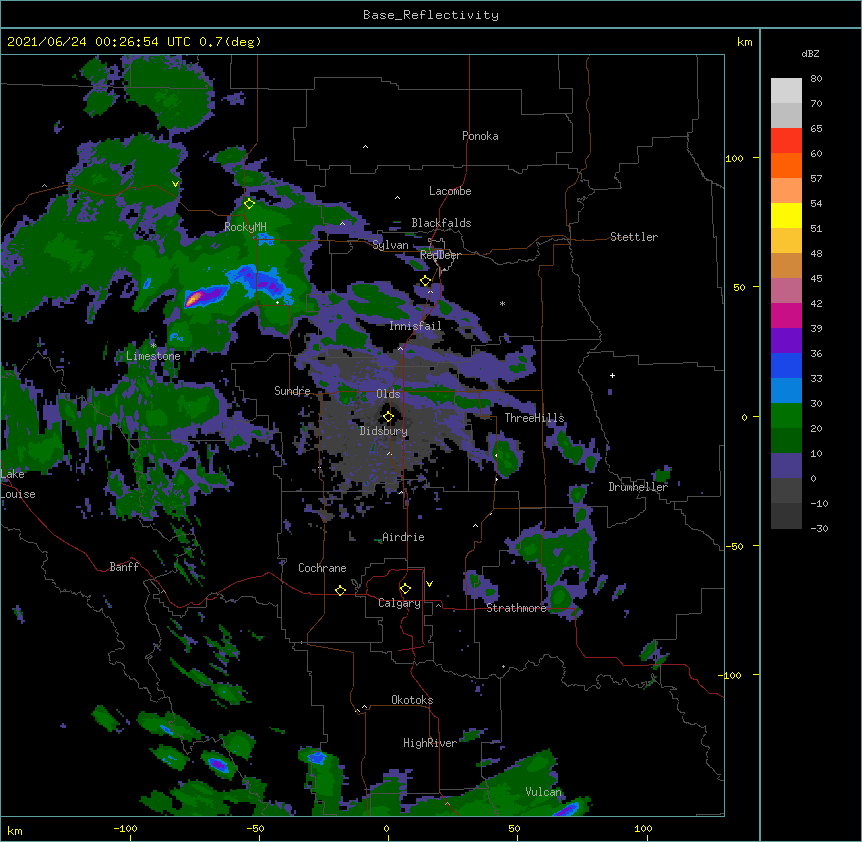Click the Drumheller label
This screenshot has width=862, height=842.
coord(638,487)
